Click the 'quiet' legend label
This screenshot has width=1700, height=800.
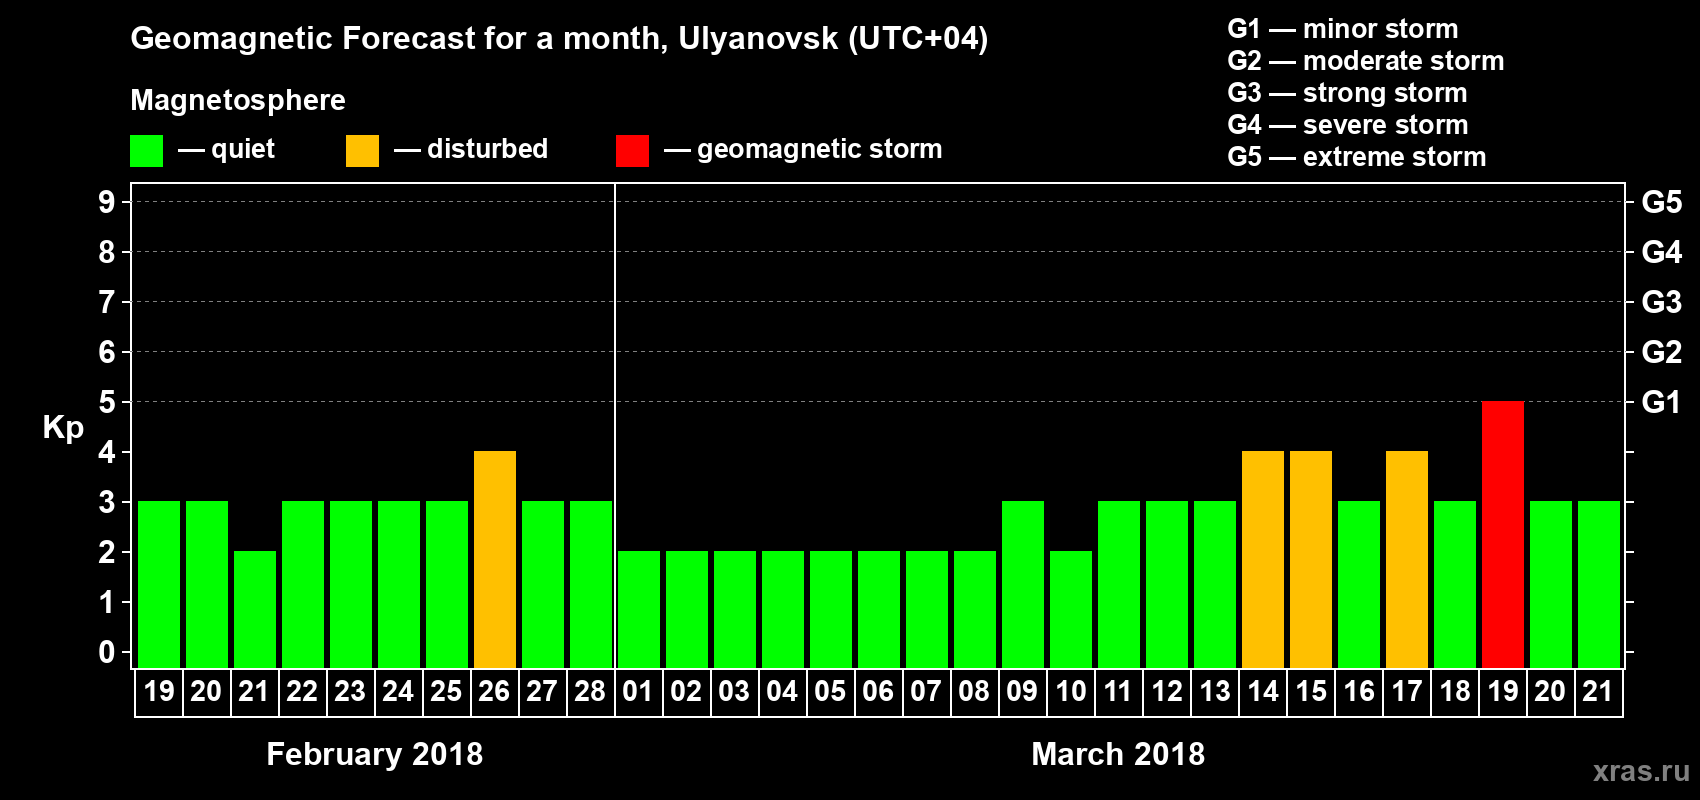(243, 150)
